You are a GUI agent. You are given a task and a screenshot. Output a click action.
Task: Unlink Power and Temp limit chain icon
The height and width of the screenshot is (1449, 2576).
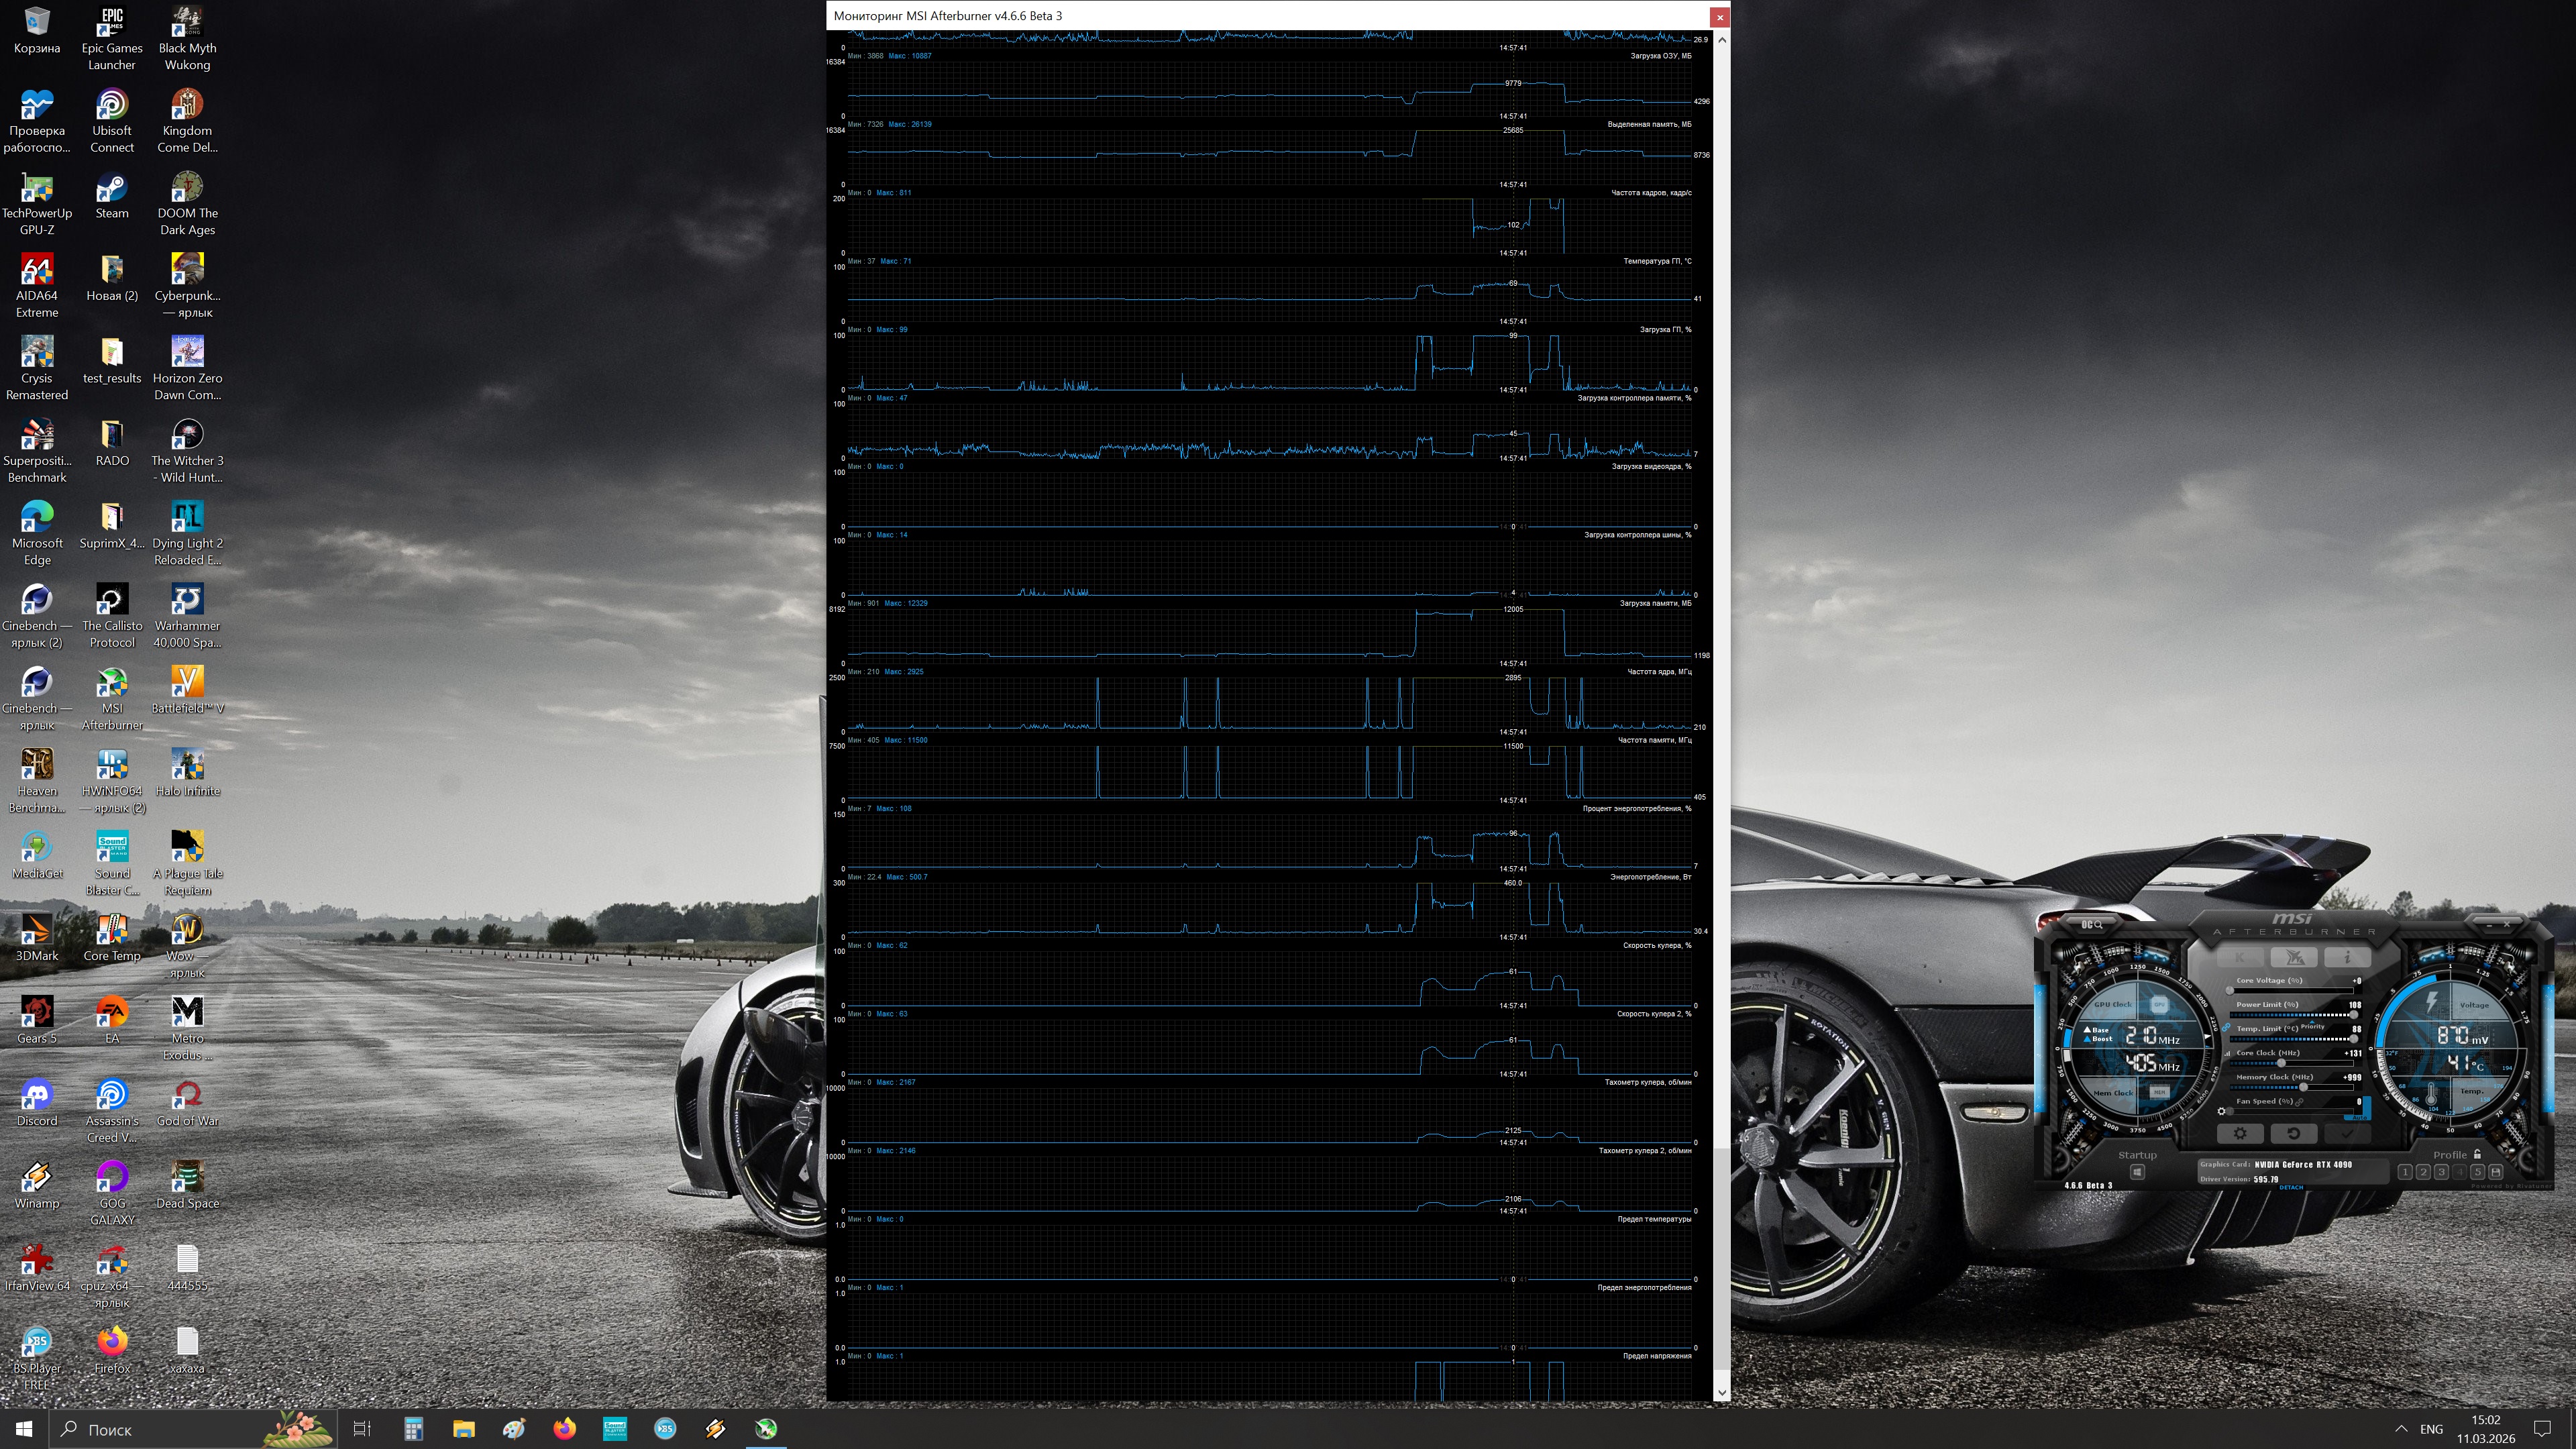pyautogui.click(x=2226, y=1028)
